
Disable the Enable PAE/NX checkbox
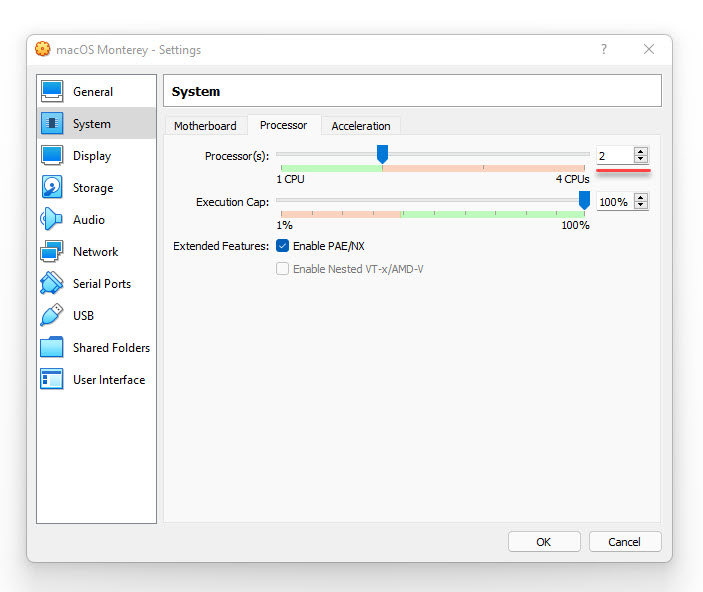282,246
